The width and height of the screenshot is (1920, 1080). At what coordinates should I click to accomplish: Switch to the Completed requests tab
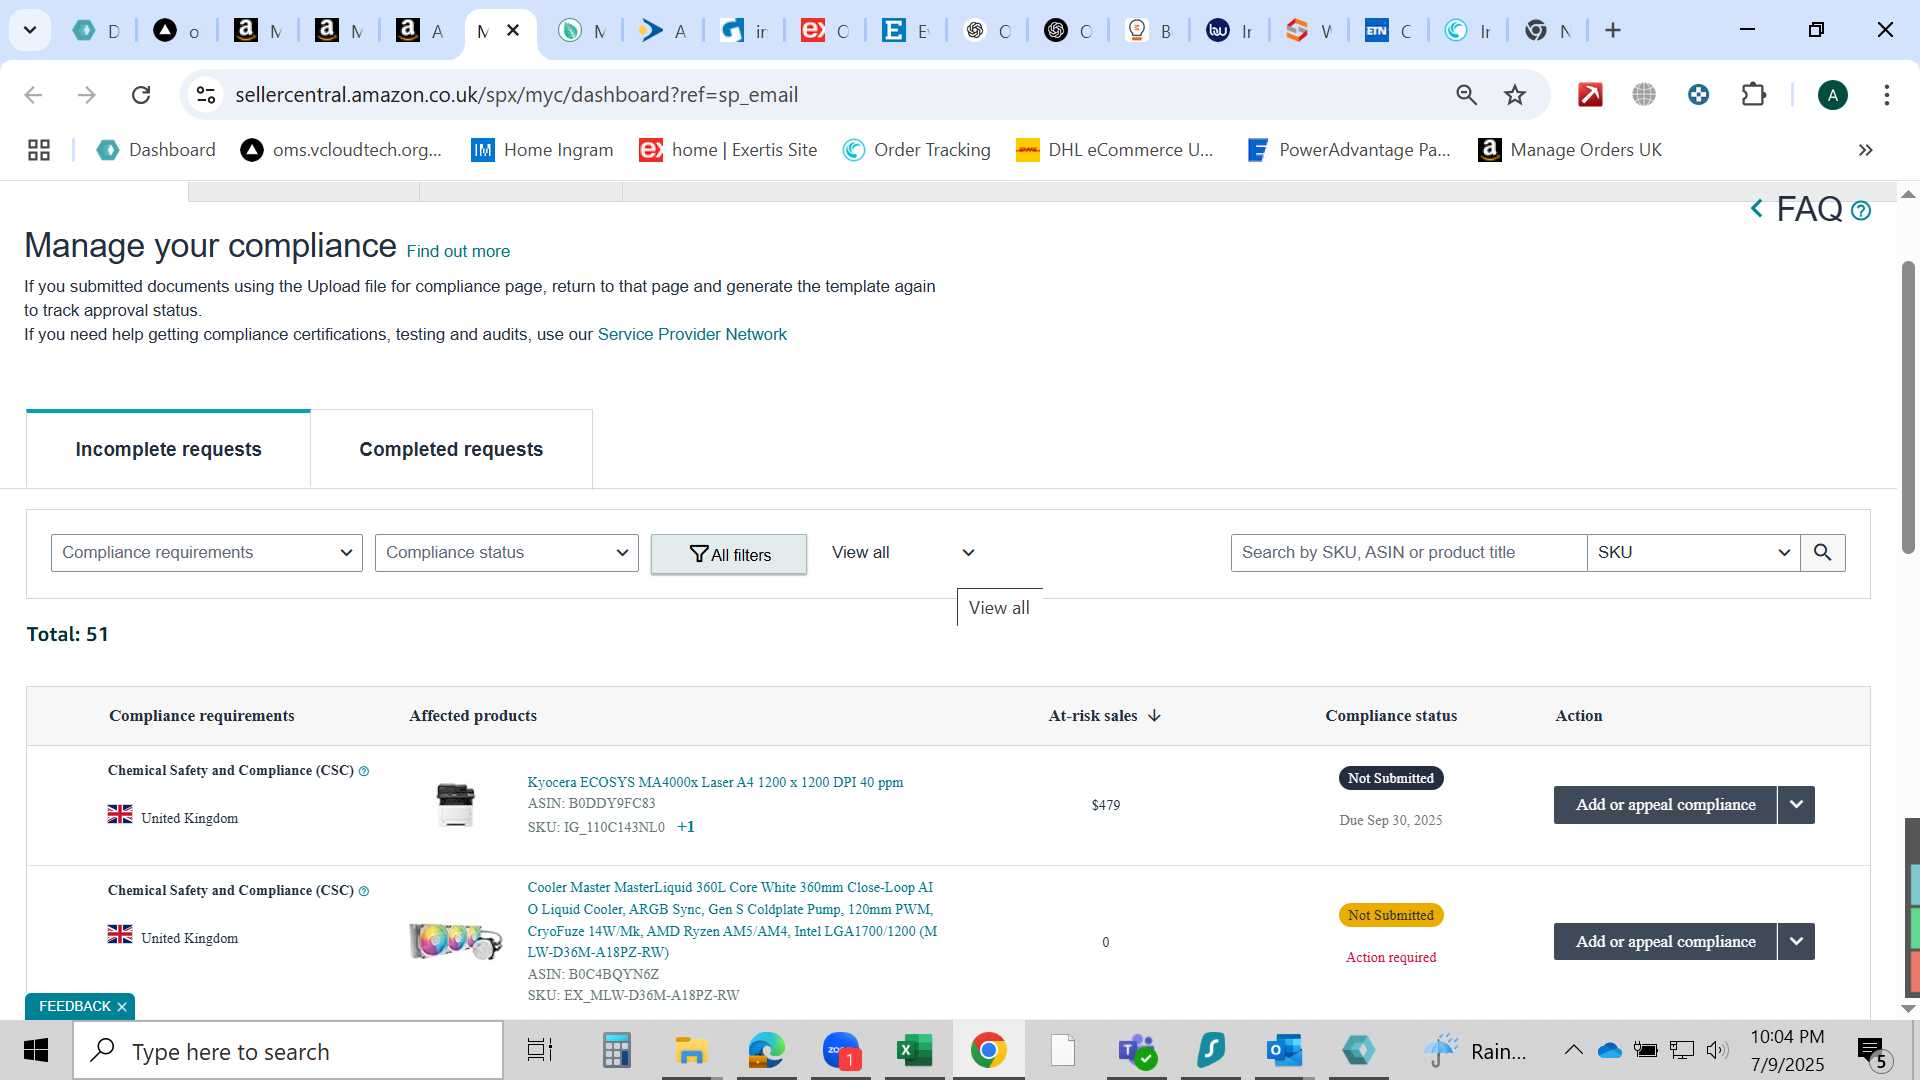tap(451, 449)
